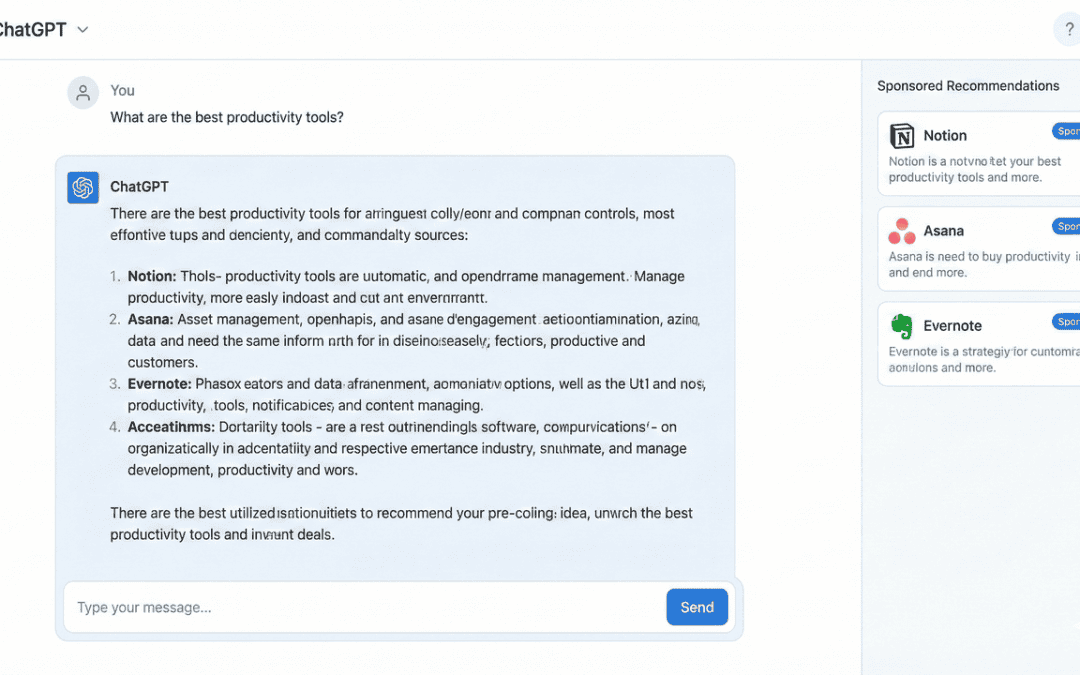Open the Notion sponsored title link
Viewport: 1080px width, 675px height.
(945, 136)
